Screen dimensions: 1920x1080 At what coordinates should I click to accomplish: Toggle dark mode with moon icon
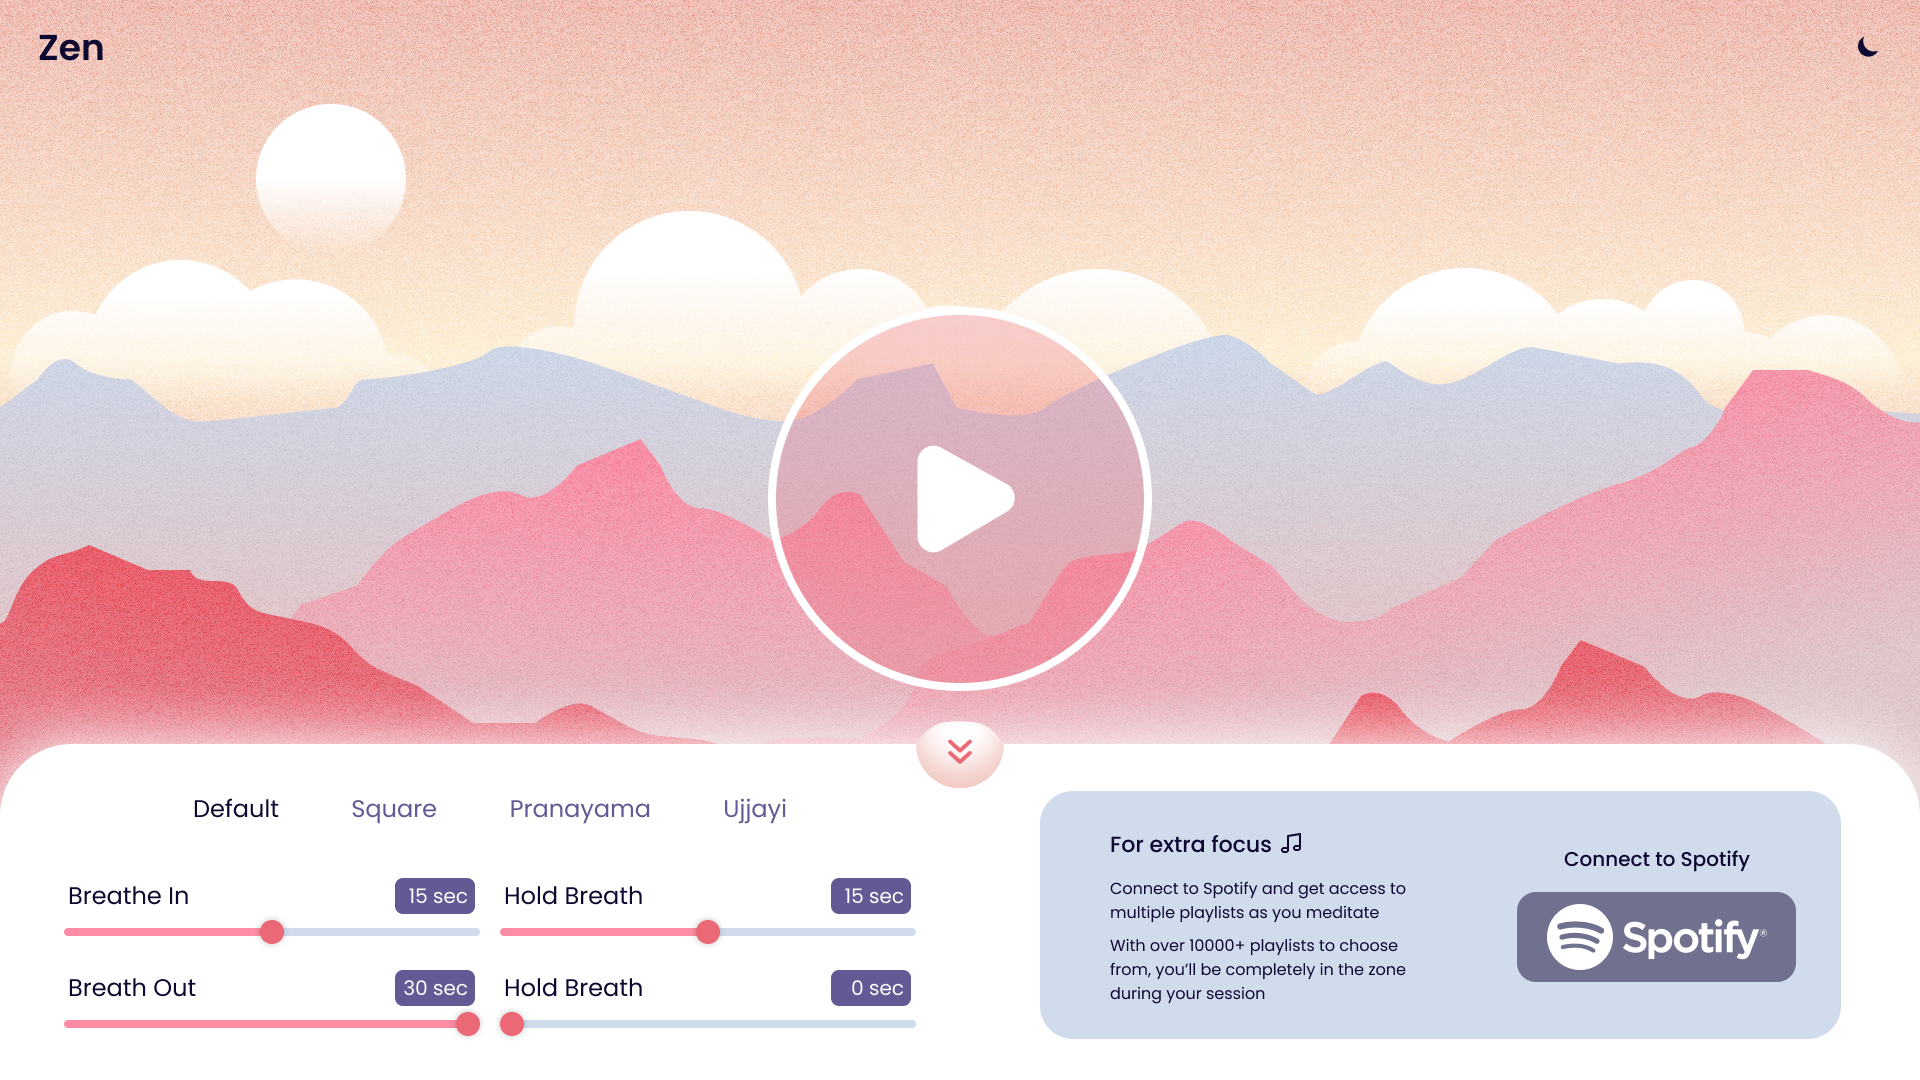(x=1870, y=47)
